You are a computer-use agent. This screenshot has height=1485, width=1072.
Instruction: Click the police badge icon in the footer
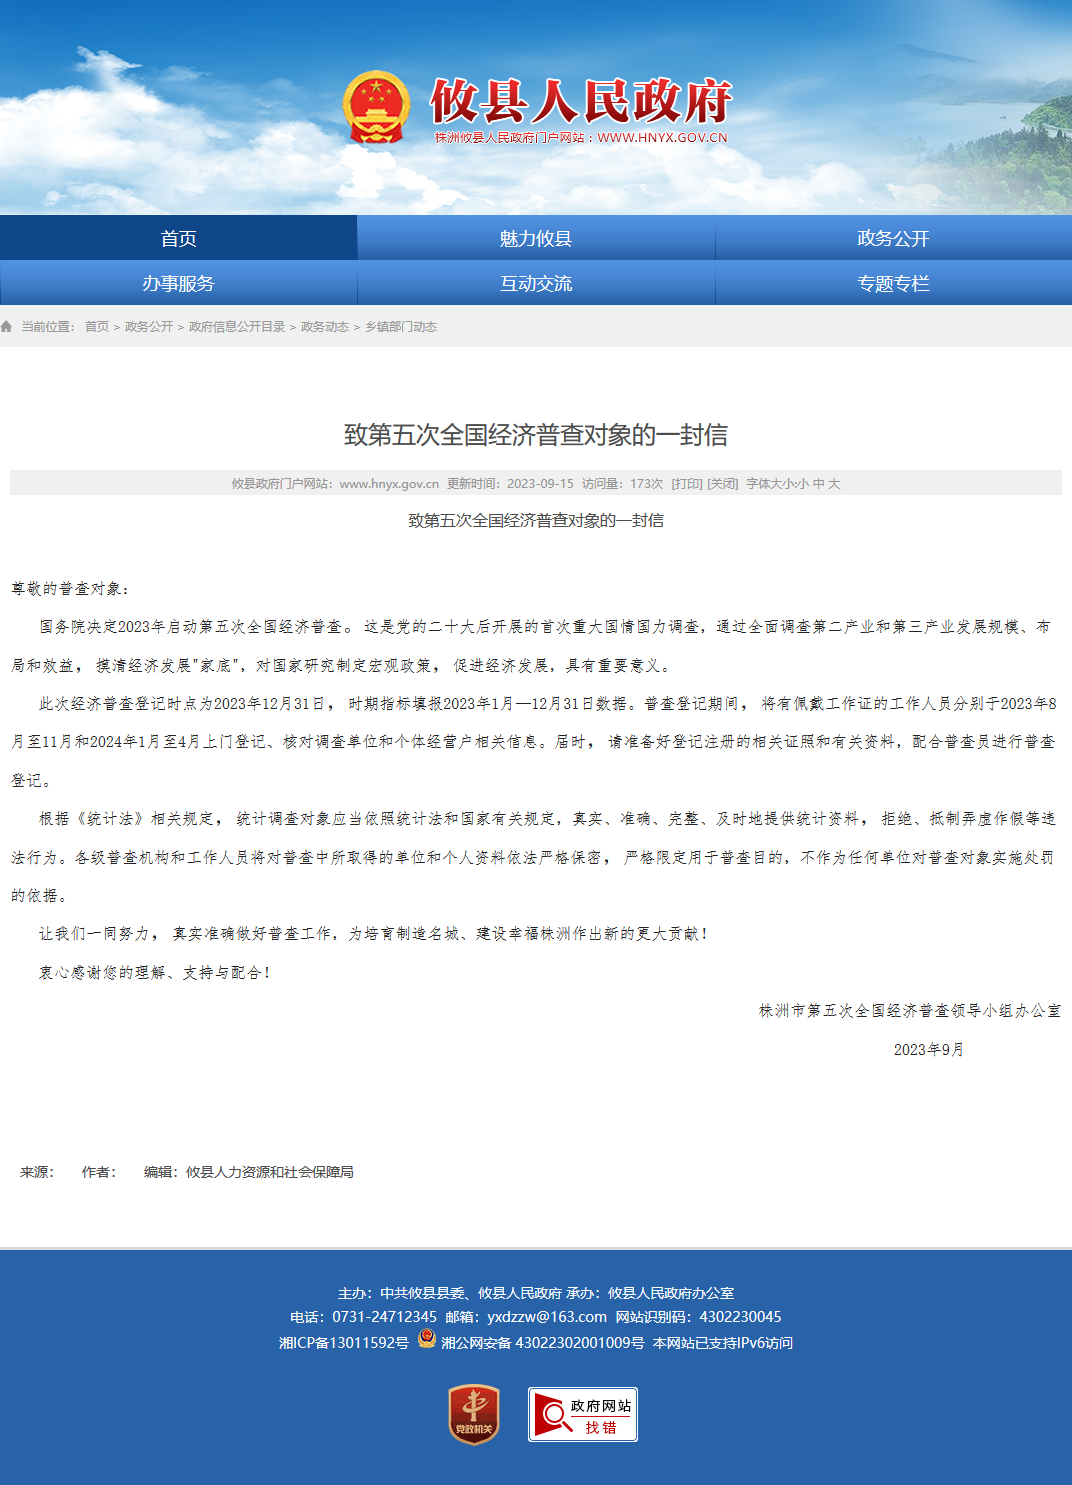pyautogui.click(x=427, y=1339)
